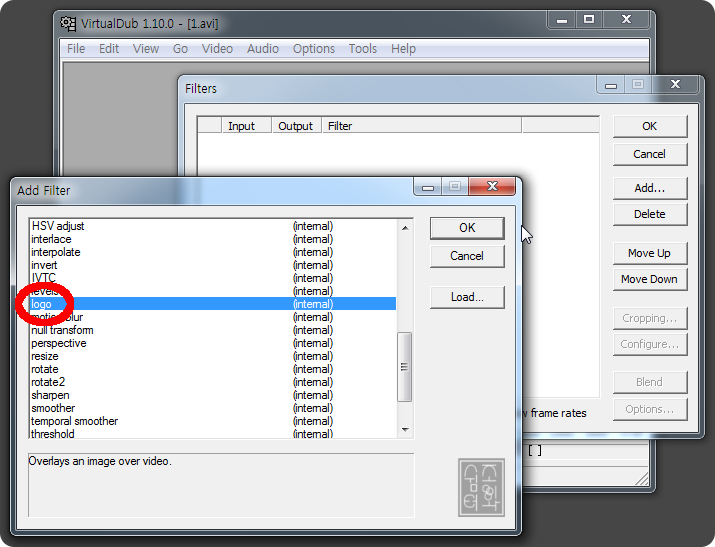Minimize the VirtualDub main window
Screen dimensions: 715x547
[562, 20]
